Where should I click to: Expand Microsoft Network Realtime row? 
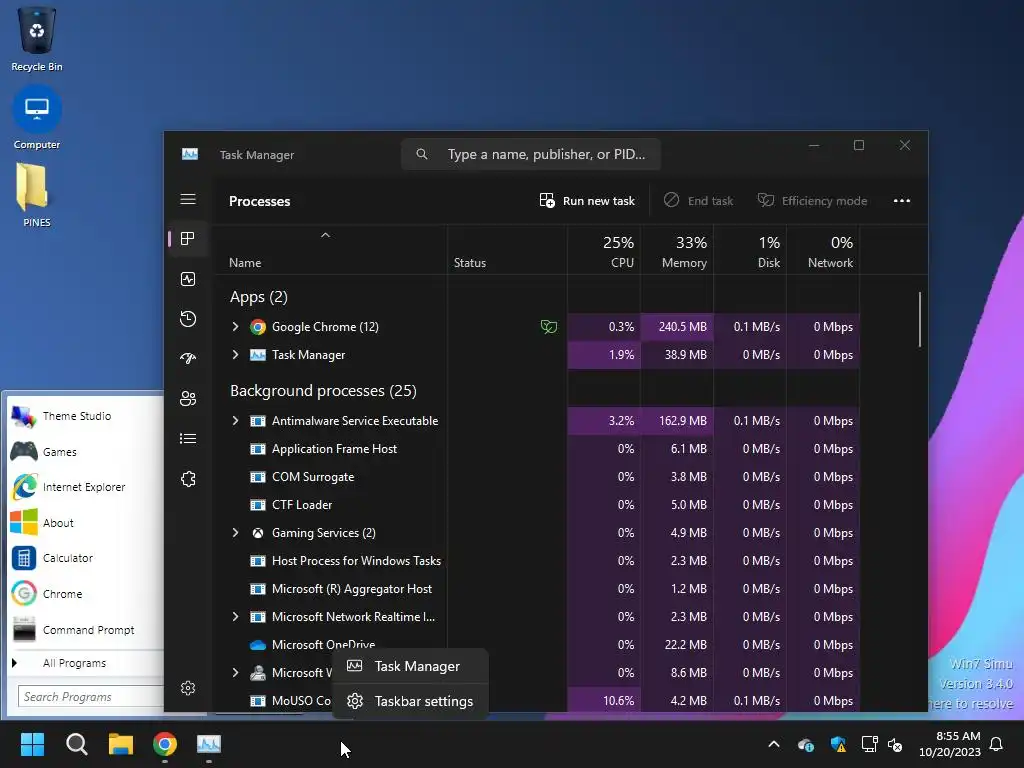pyautogui.click(x=235, y=616)
